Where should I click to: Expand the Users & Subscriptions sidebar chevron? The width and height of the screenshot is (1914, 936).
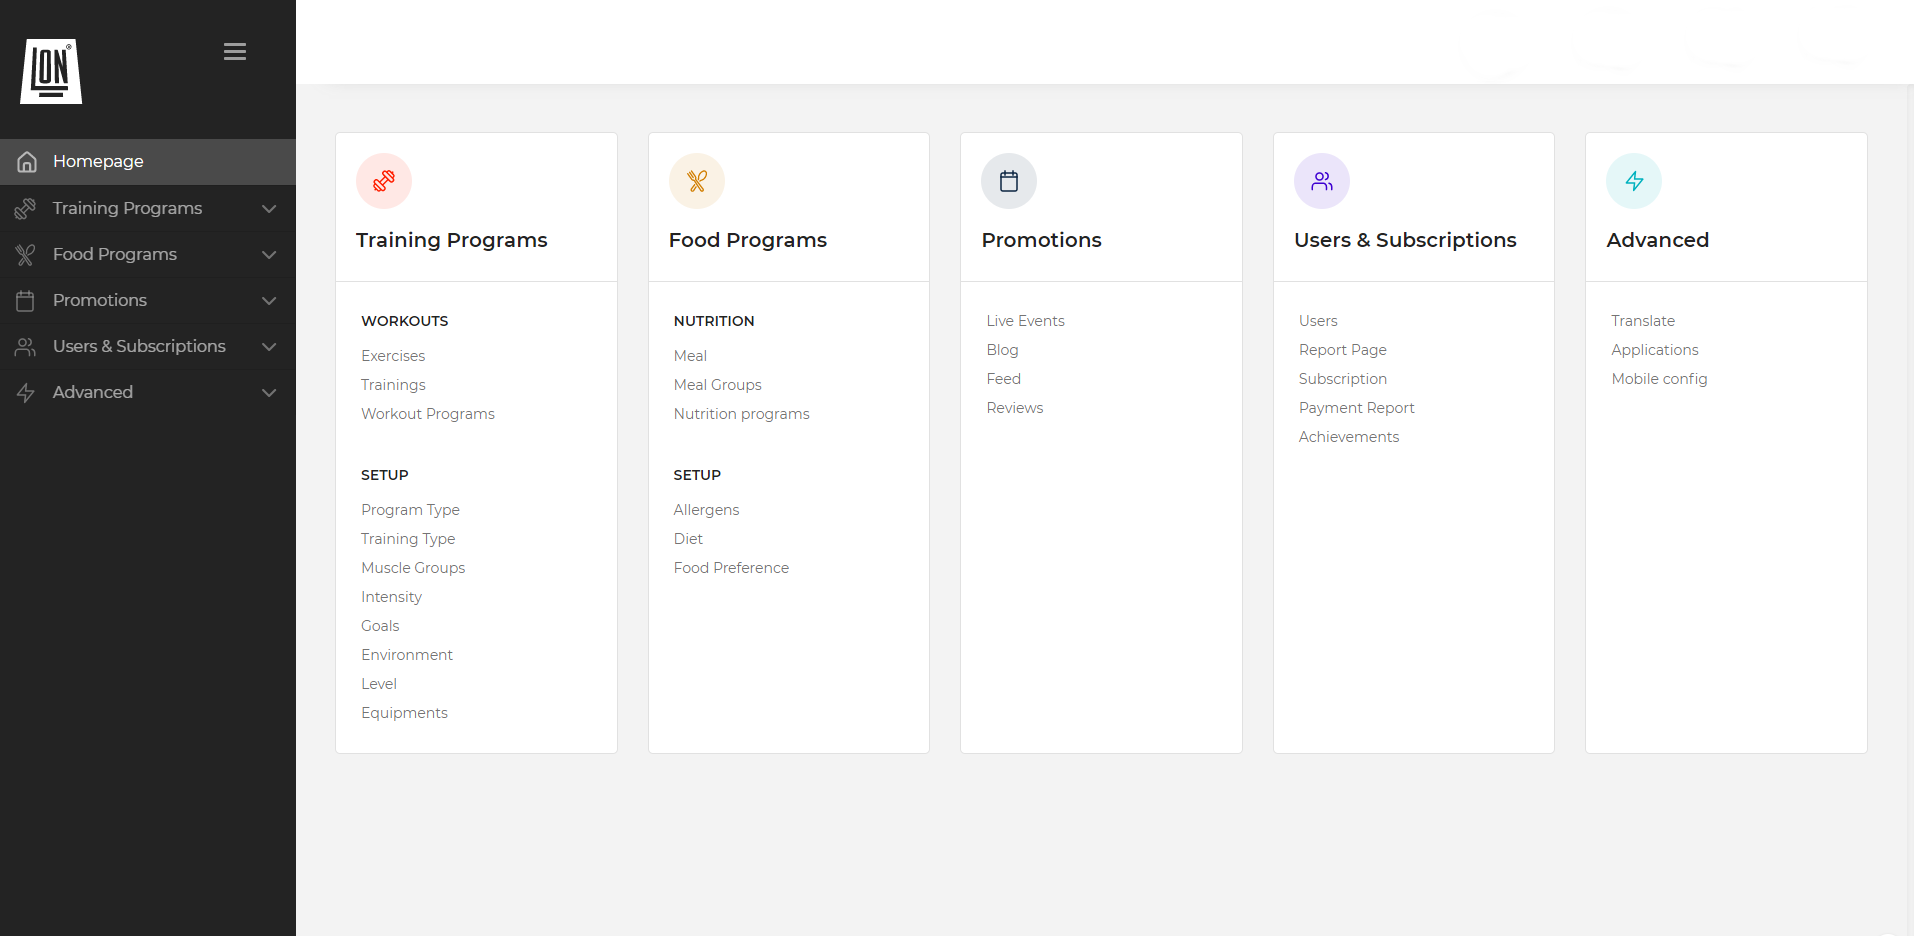click(269, 346)
